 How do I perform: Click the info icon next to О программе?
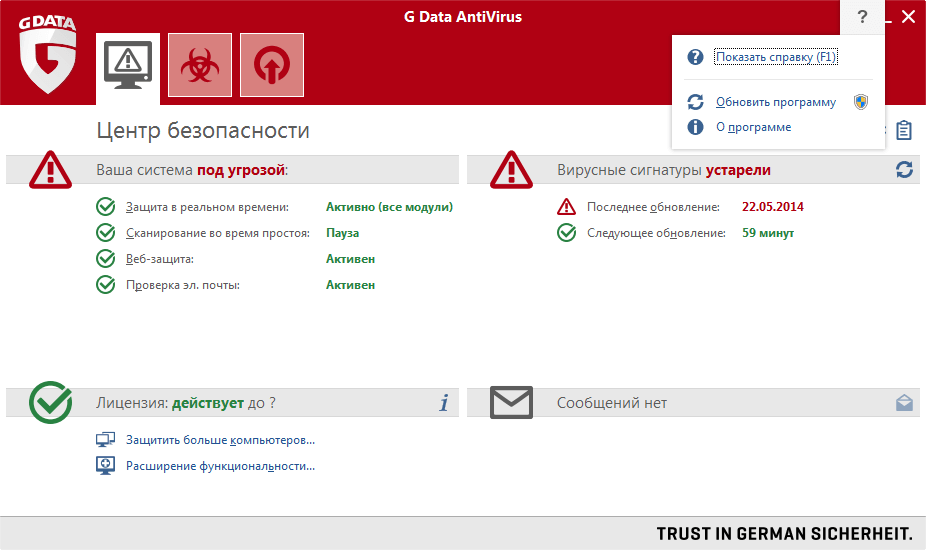(x=695, y=127)
